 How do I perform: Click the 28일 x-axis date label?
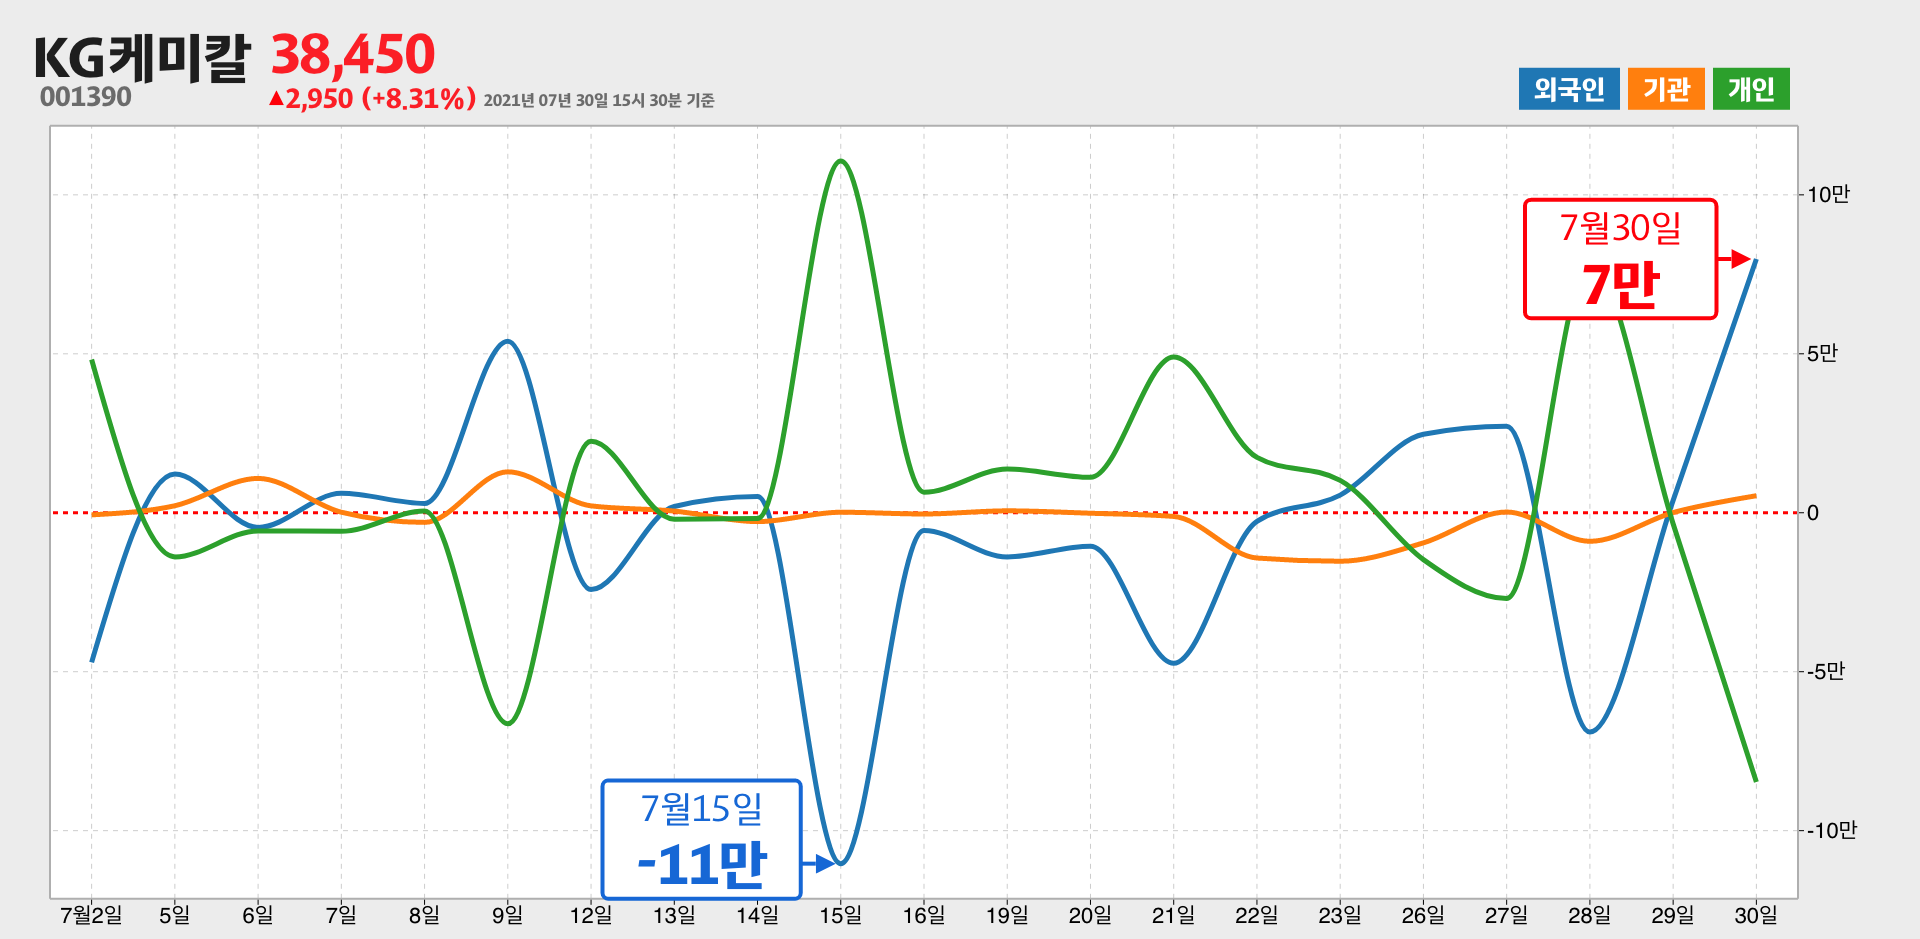click(x=1590, y=915)
